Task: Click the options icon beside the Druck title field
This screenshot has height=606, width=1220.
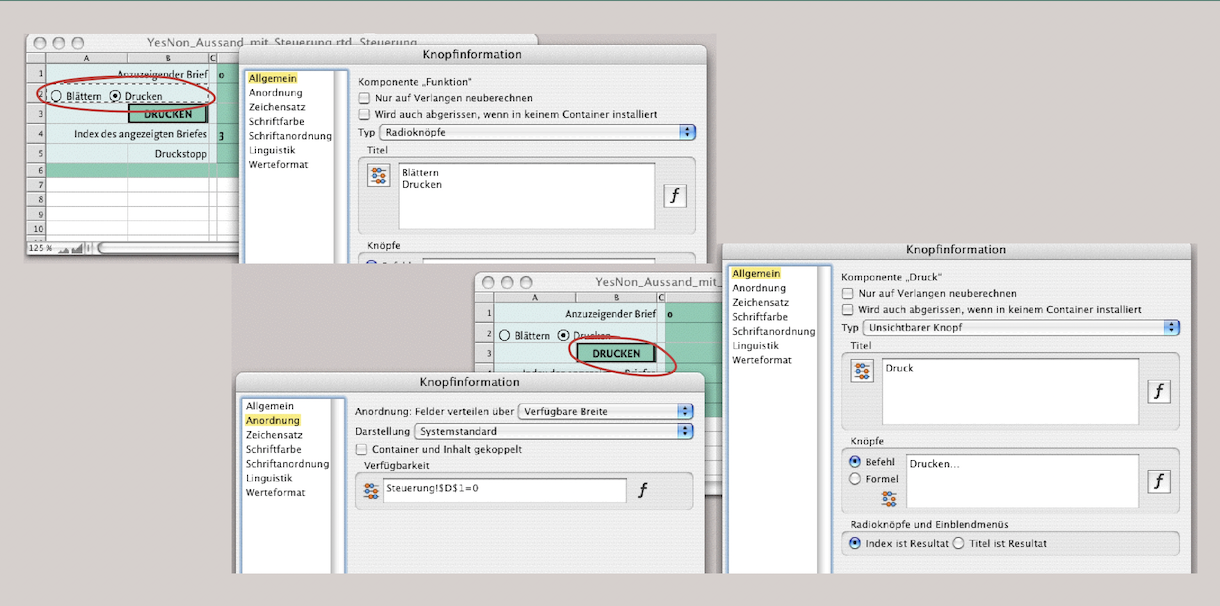Action: pyautogui.click(x=862, y=371)
